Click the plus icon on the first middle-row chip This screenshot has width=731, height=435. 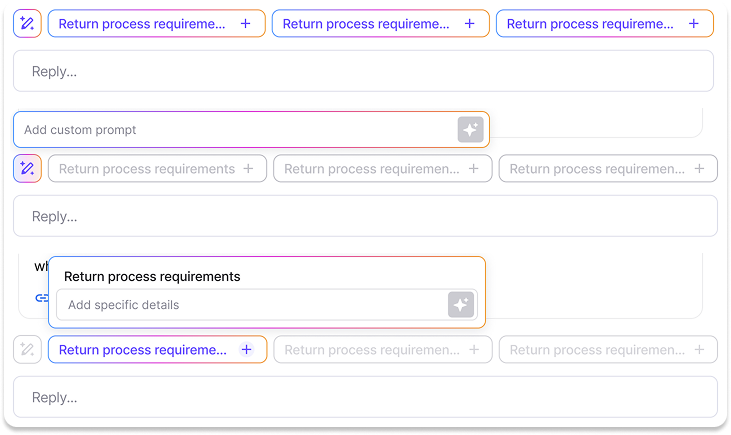pos(248,169)
